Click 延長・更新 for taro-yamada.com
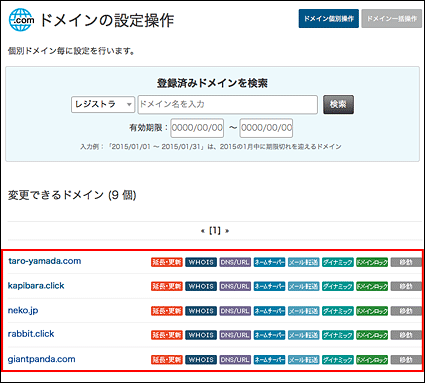Viewport: 425px width, 383px height. 167,262
